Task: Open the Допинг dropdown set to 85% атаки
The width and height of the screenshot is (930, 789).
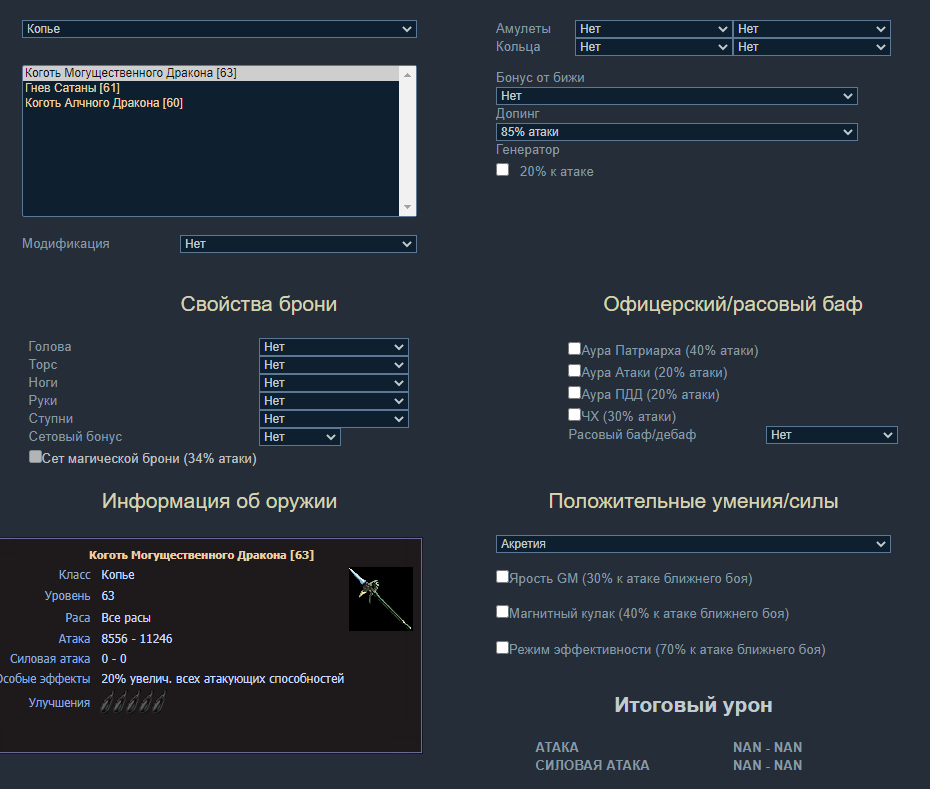Action: (x=676, y=132)
